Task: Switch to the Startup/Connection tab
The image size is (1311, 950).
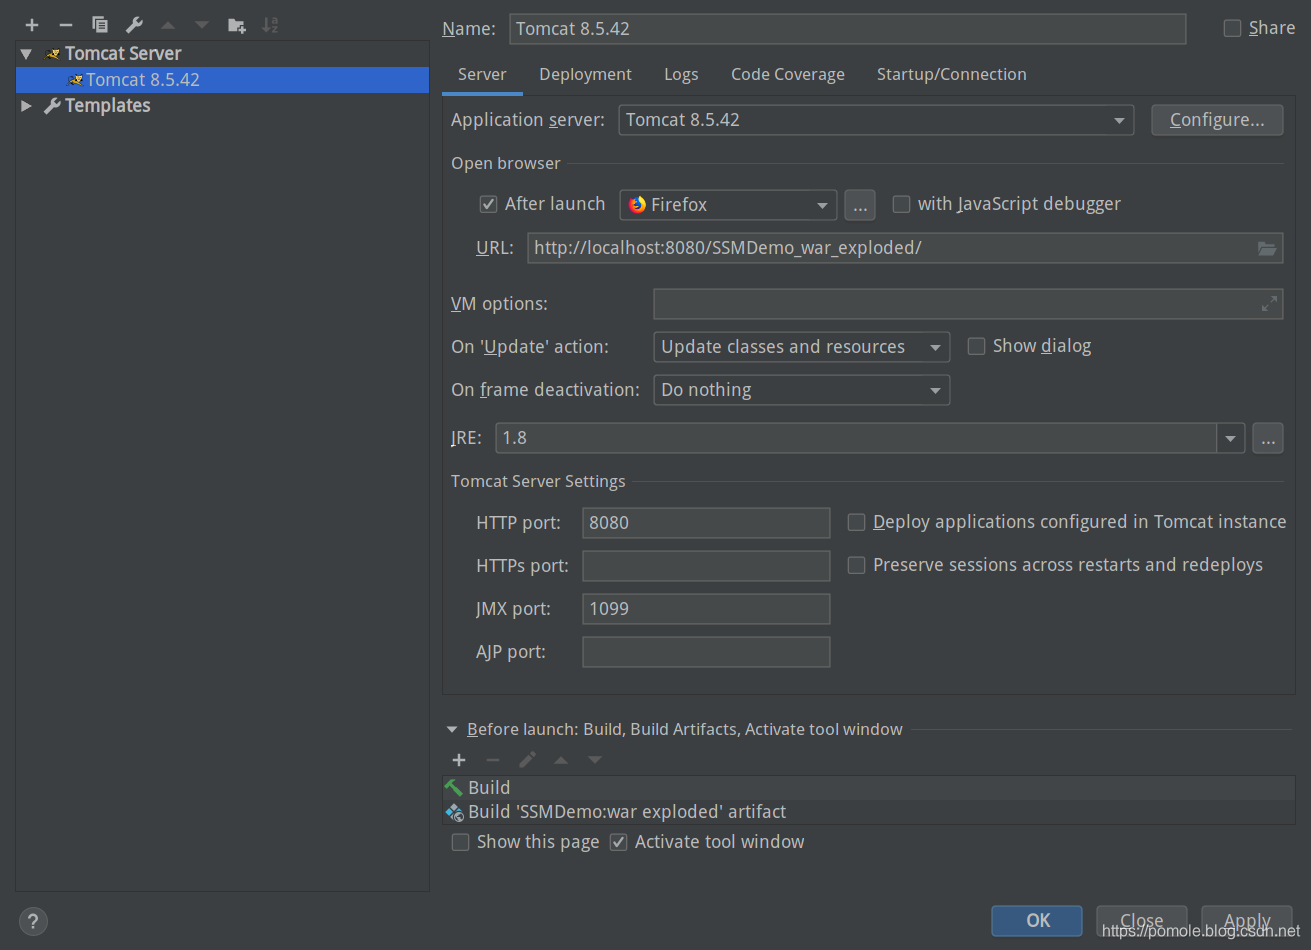Action: (951, 75)
